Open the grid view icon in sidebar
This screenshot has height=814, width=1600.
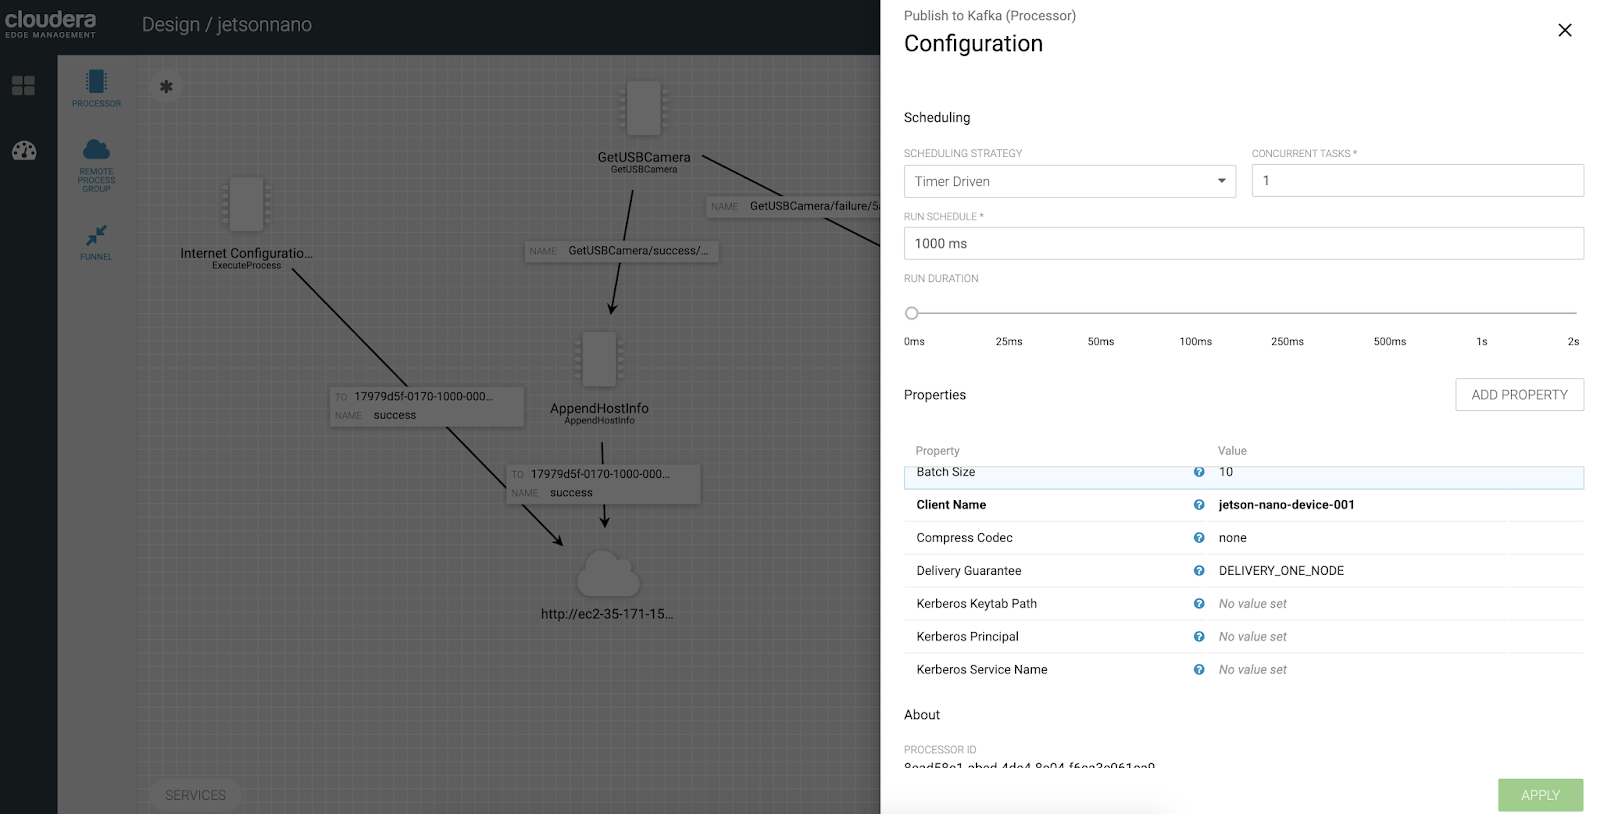click(x=24, y=86)
